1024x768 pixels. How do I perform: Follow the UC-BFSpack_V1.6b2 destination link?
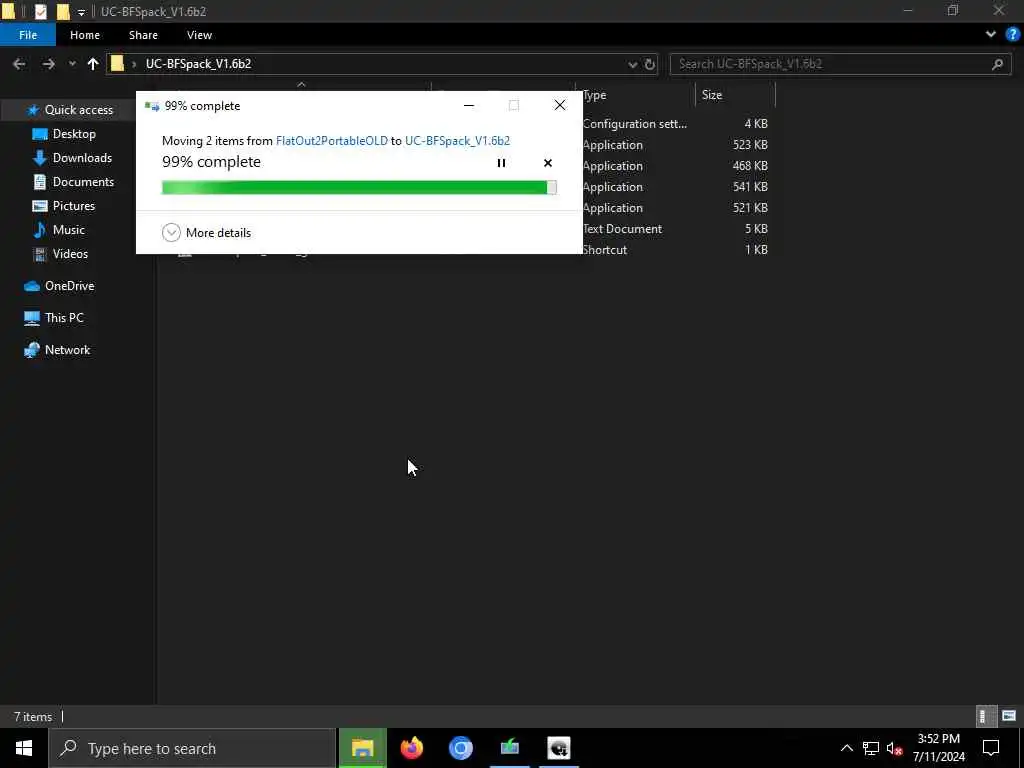pos(457,140)
